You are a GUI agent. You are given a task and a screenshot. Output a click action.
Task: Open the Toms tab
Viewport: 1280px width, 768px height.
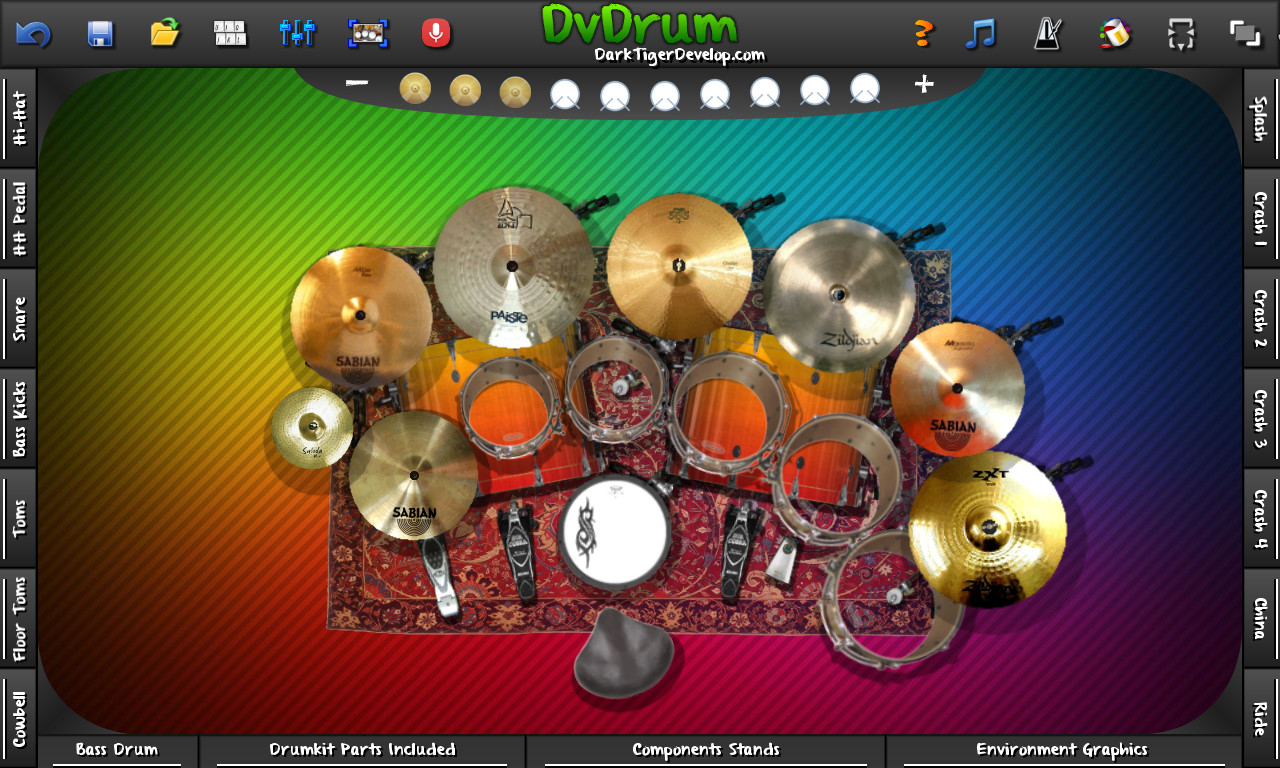(18, 518)
